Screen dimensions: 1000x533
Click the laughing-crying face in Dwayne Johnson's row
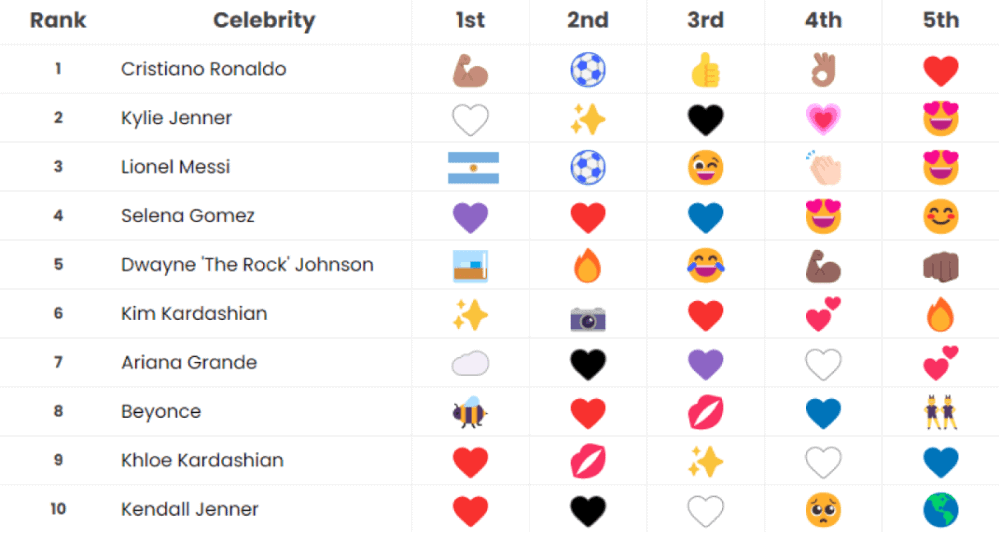[706, 266]
